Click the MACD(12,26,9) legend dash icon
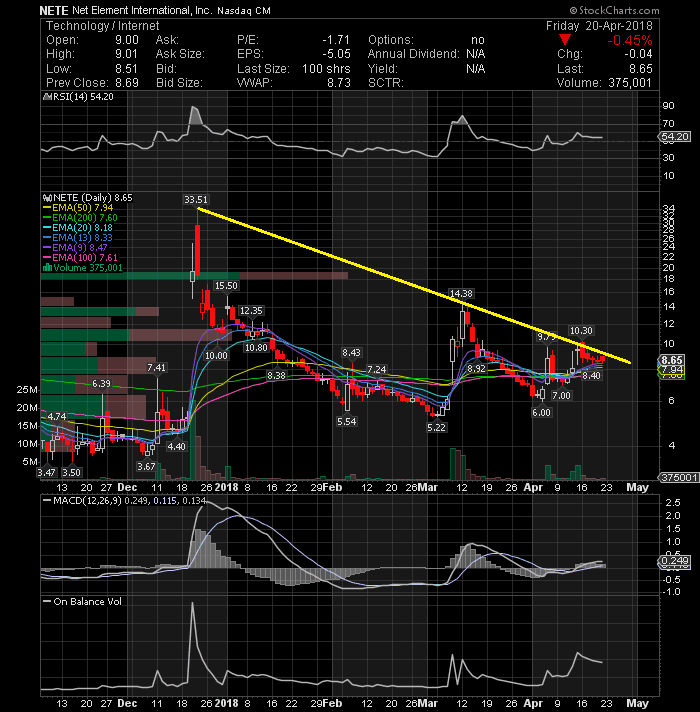This screenshot has width=700, height=712. pos(47,500)
